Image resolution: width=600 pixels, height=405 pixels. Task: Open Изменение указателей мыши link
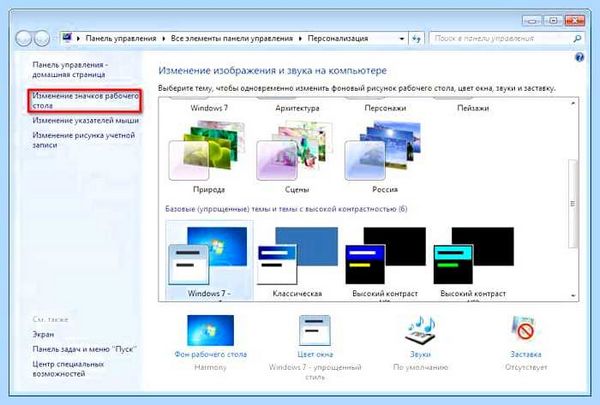(86, 121)
